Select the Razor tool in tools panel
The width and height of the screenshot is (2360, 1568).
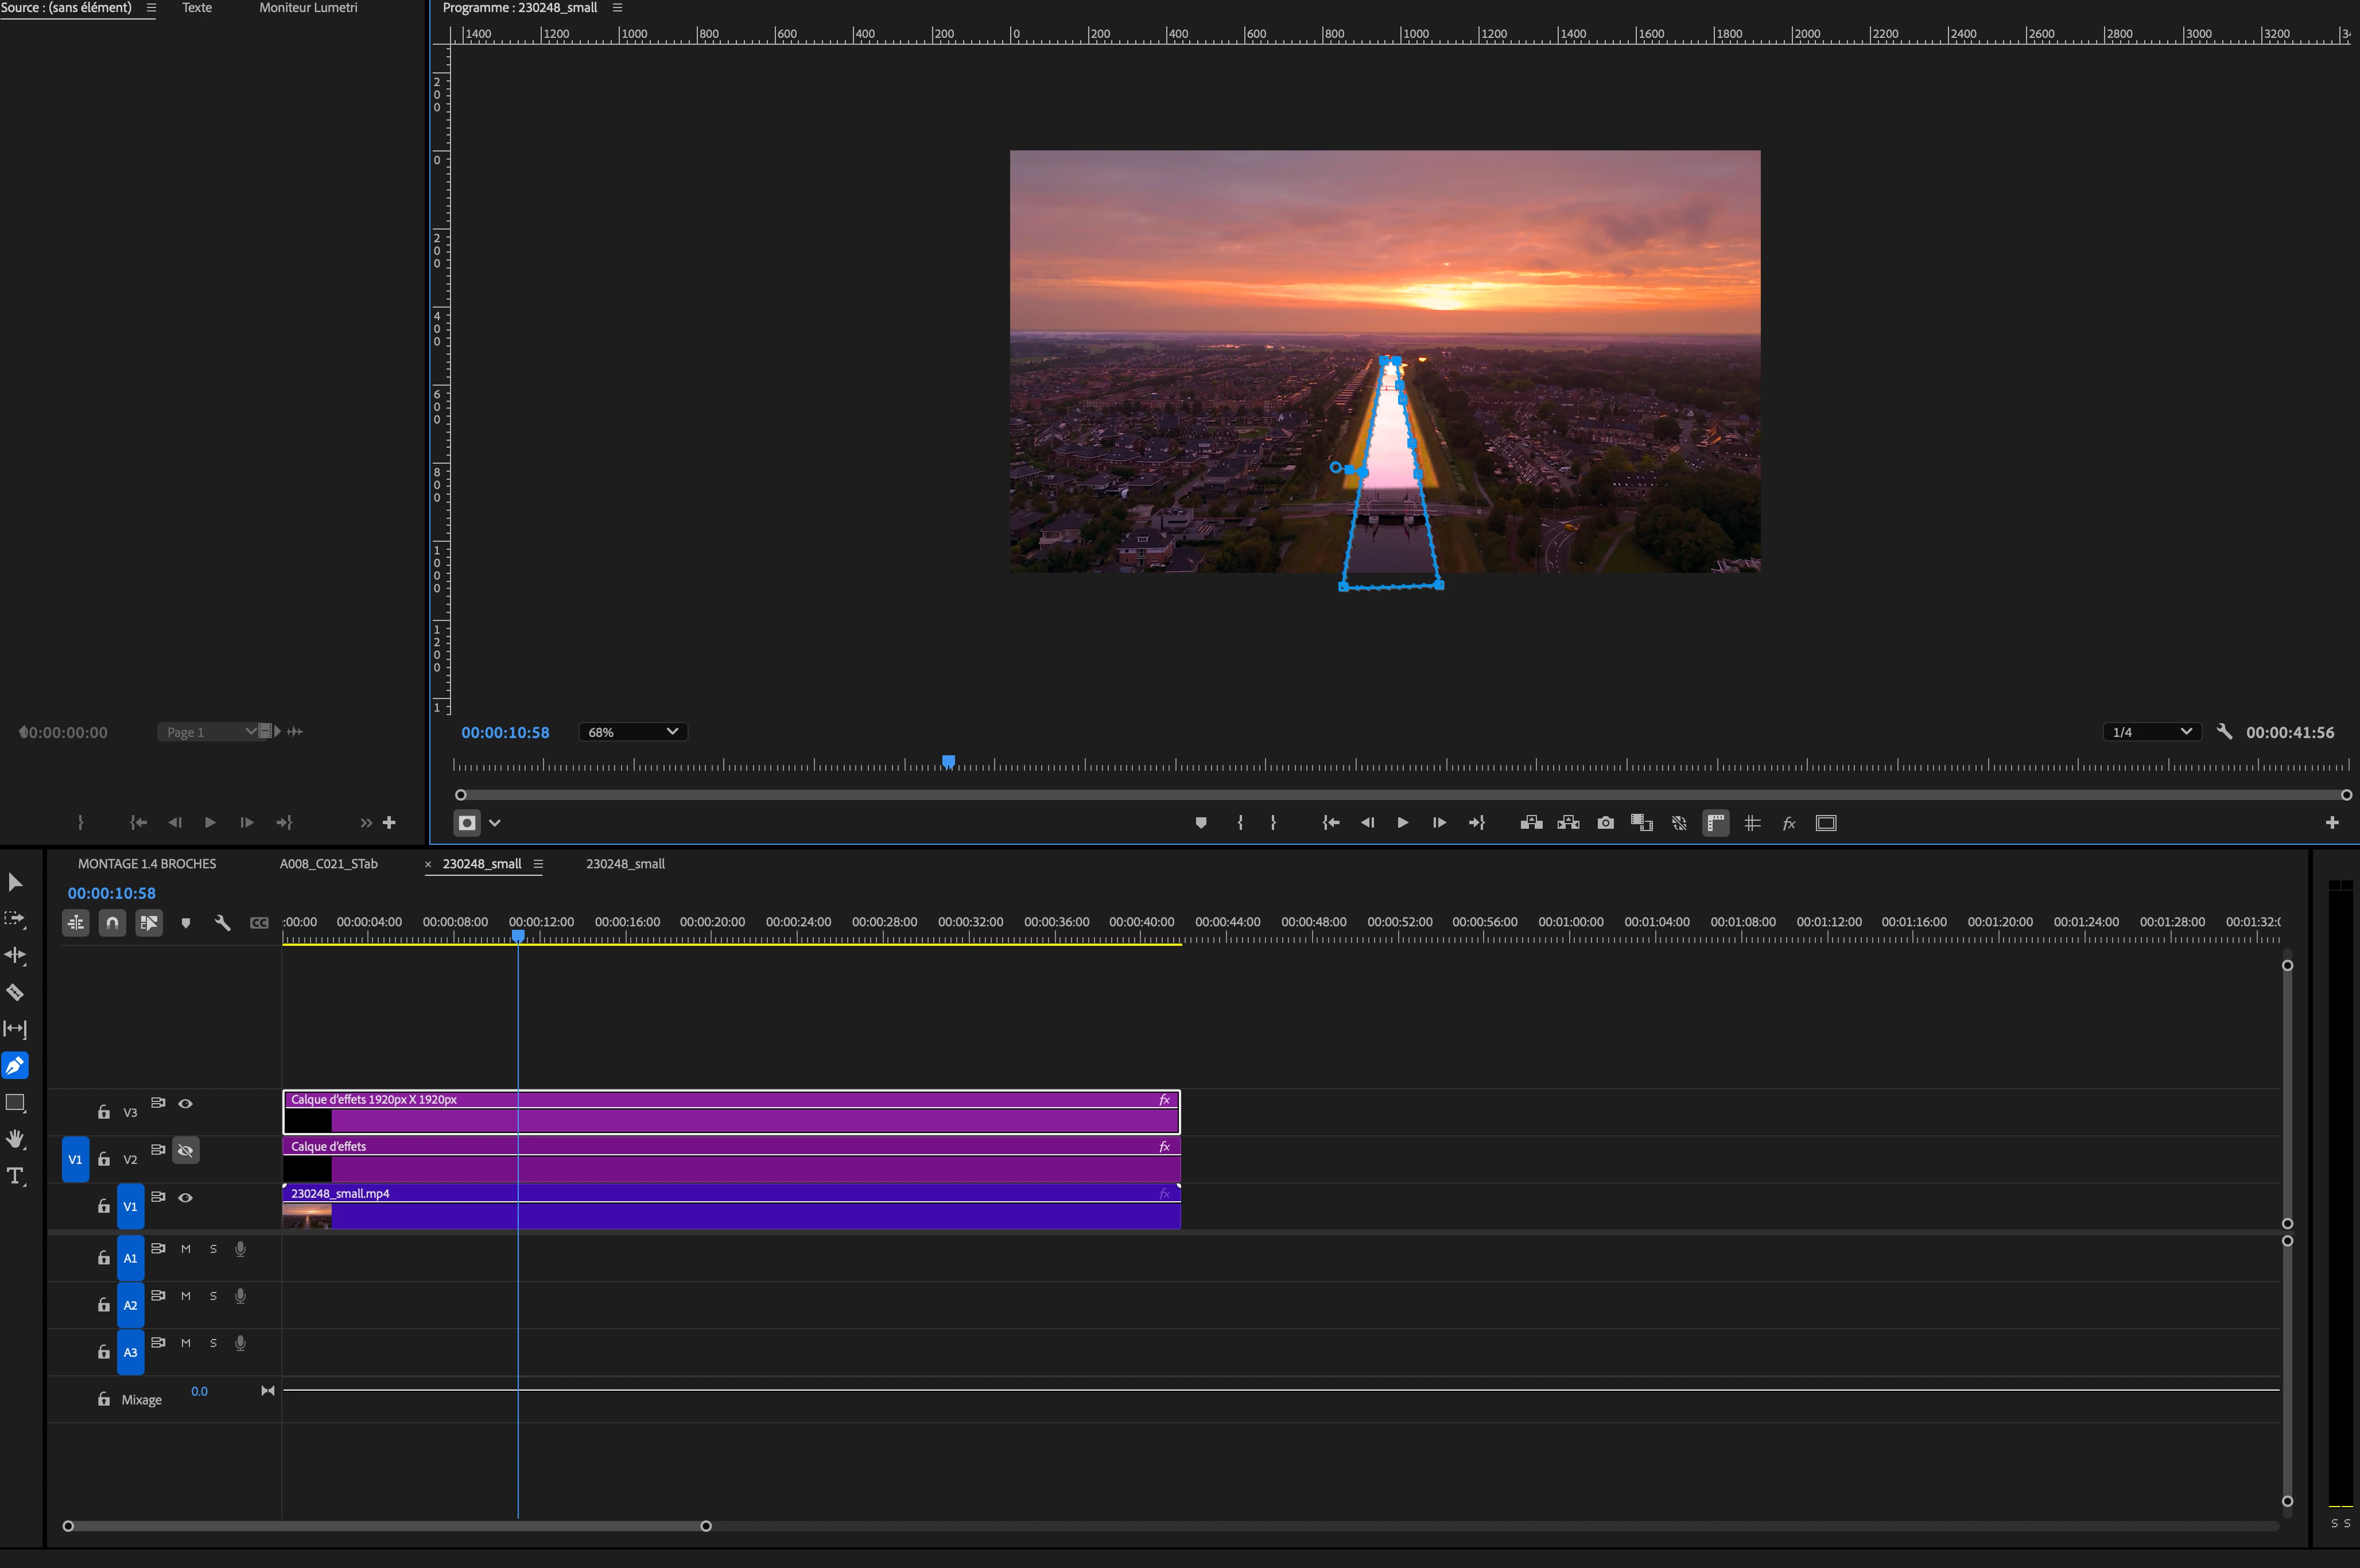[15, 993]
